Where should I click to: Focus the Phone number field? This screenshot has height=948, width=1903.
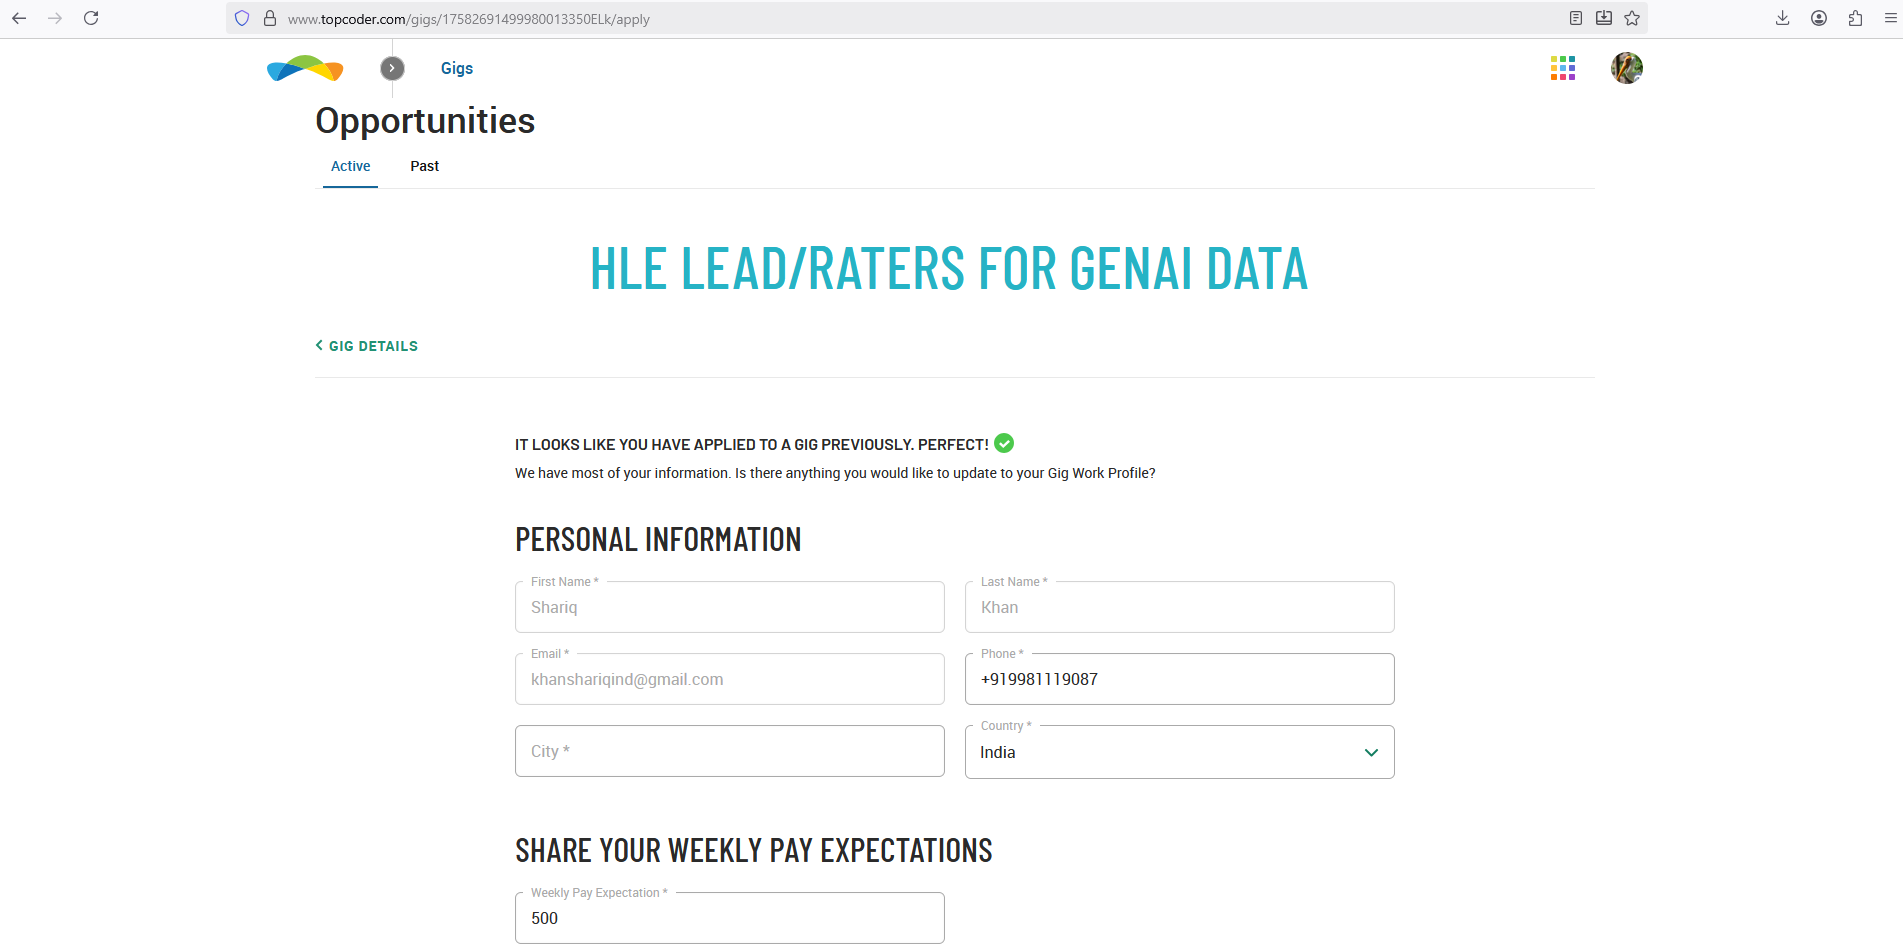pos(1179,679)
